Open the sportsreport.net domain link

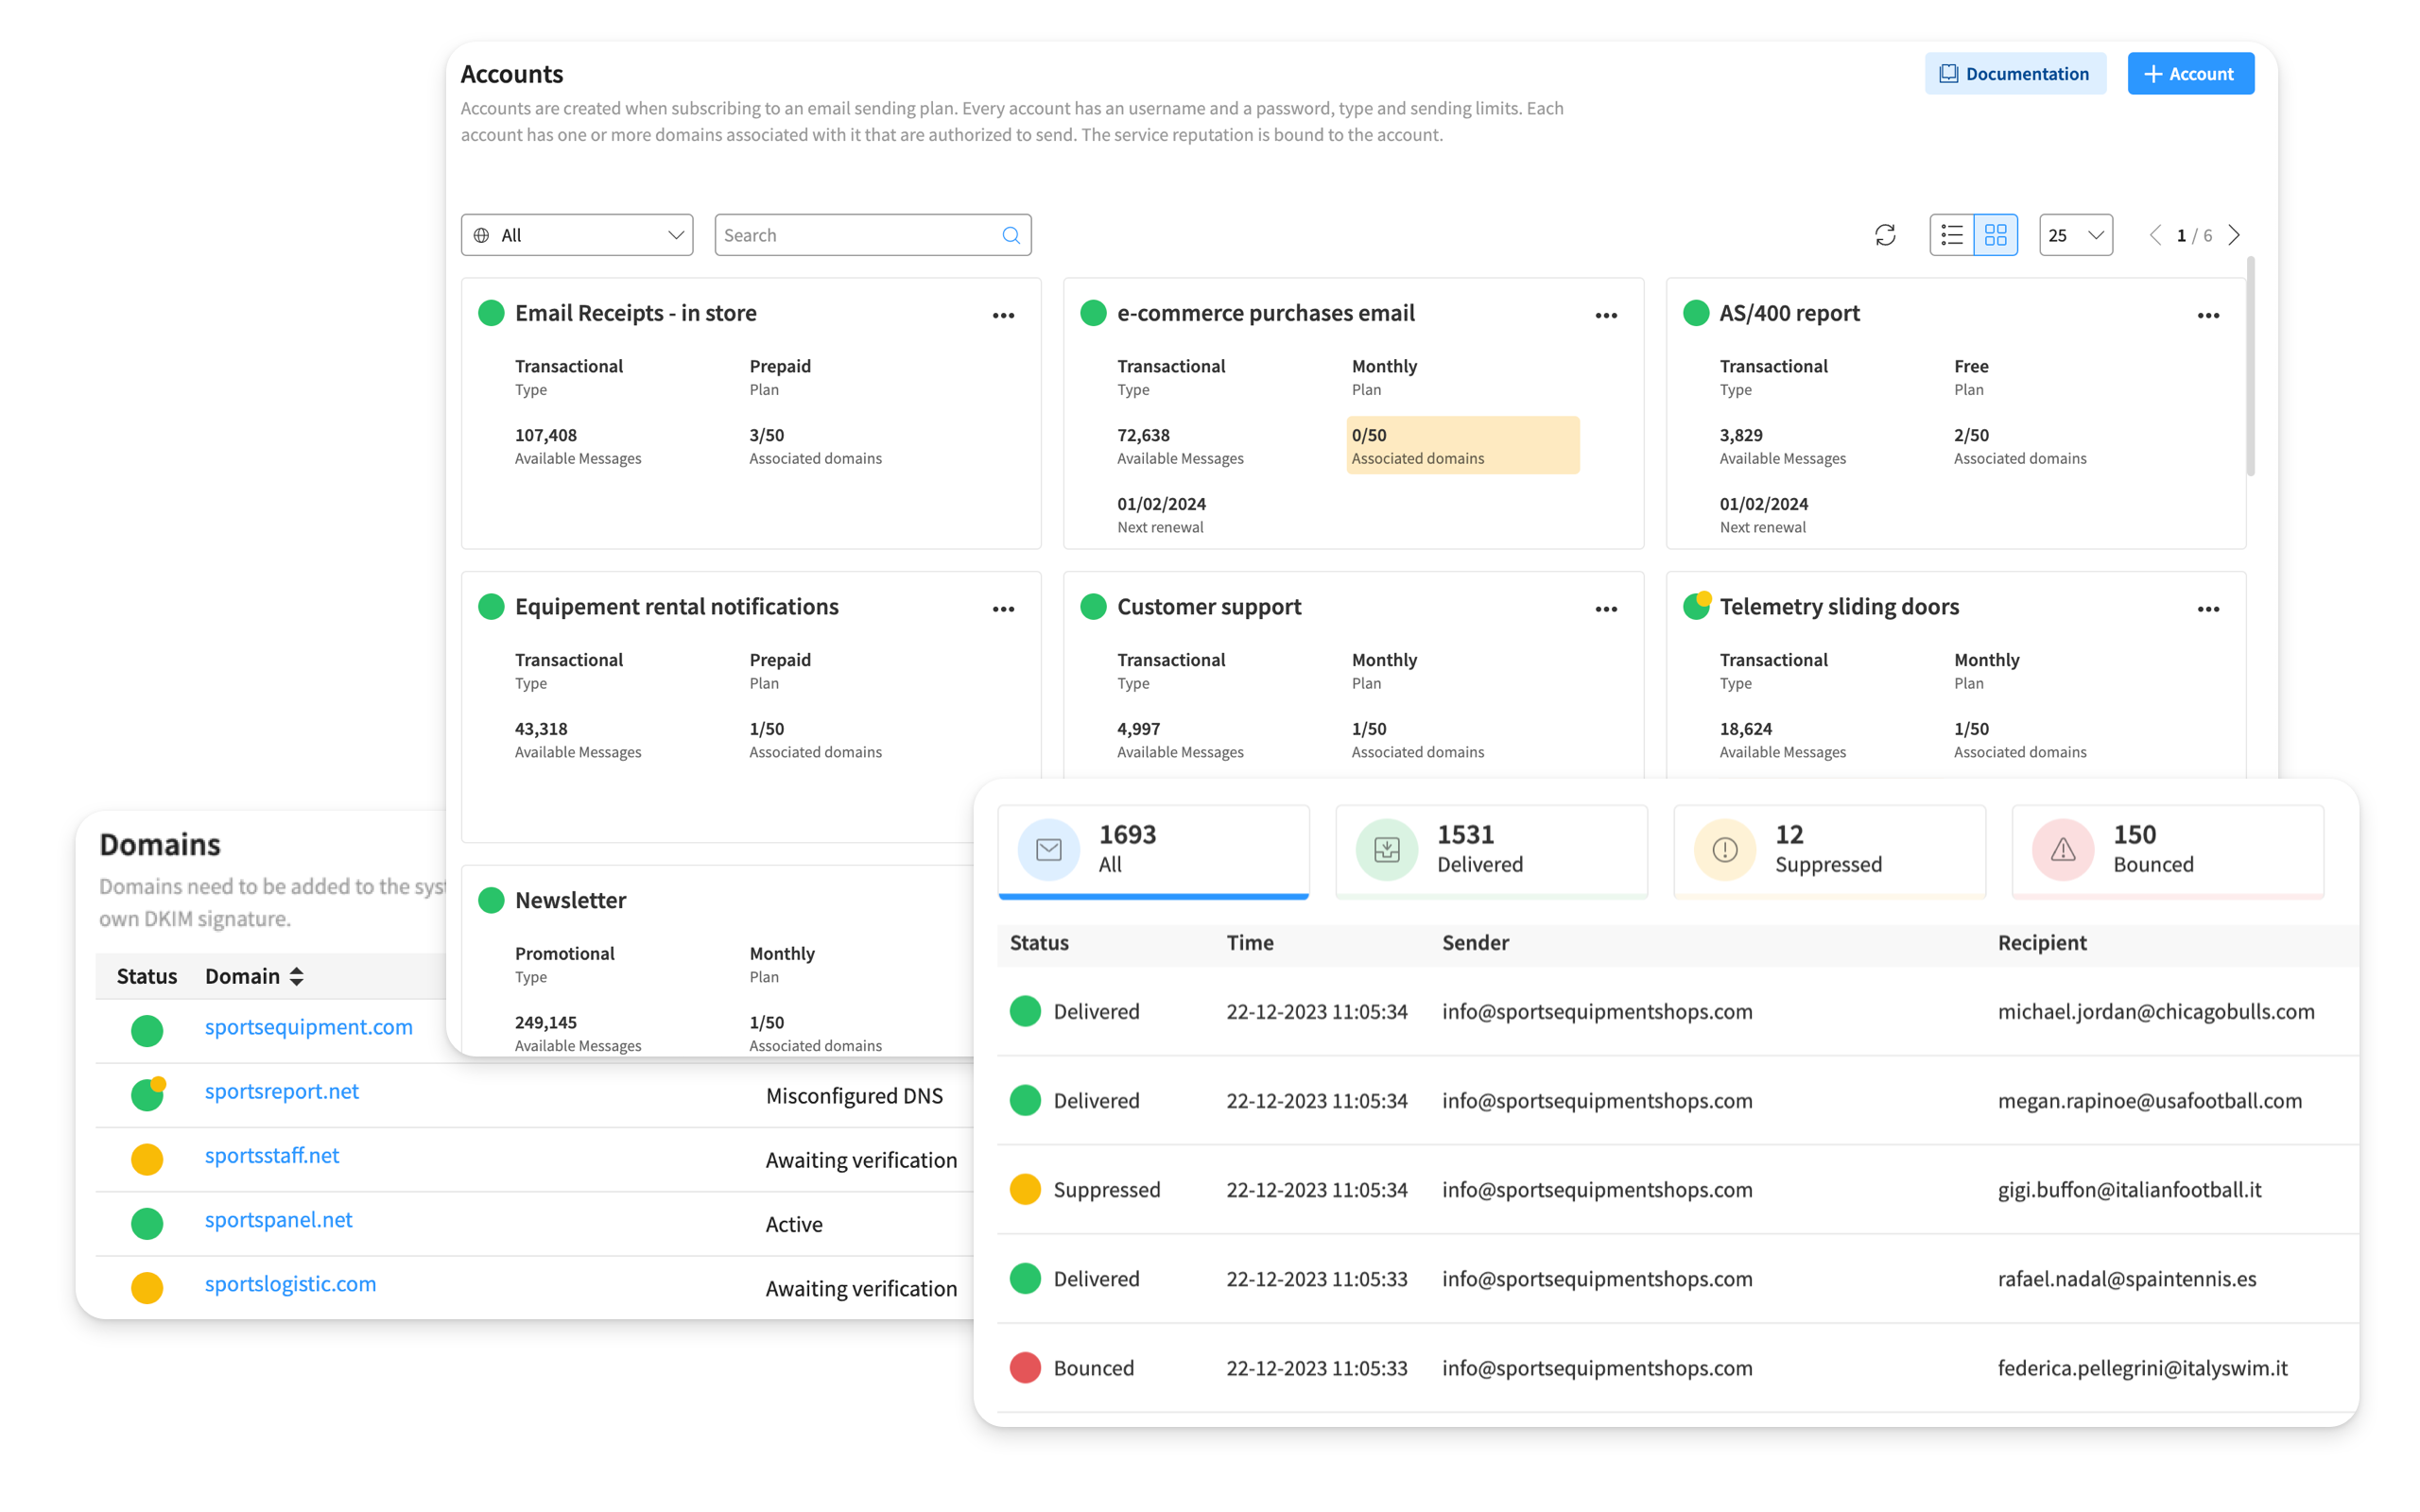(x=281, y=1091)
